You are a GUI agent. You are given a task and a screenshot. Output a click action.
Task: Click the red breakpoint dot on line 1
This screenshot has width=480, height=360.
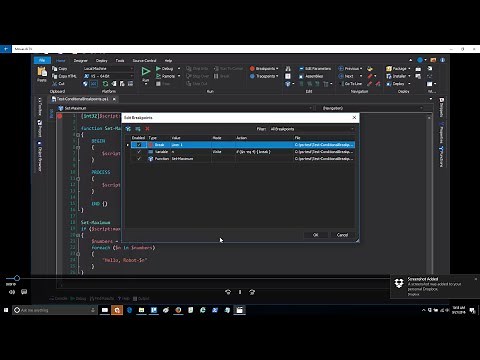[x=60, y=116]
